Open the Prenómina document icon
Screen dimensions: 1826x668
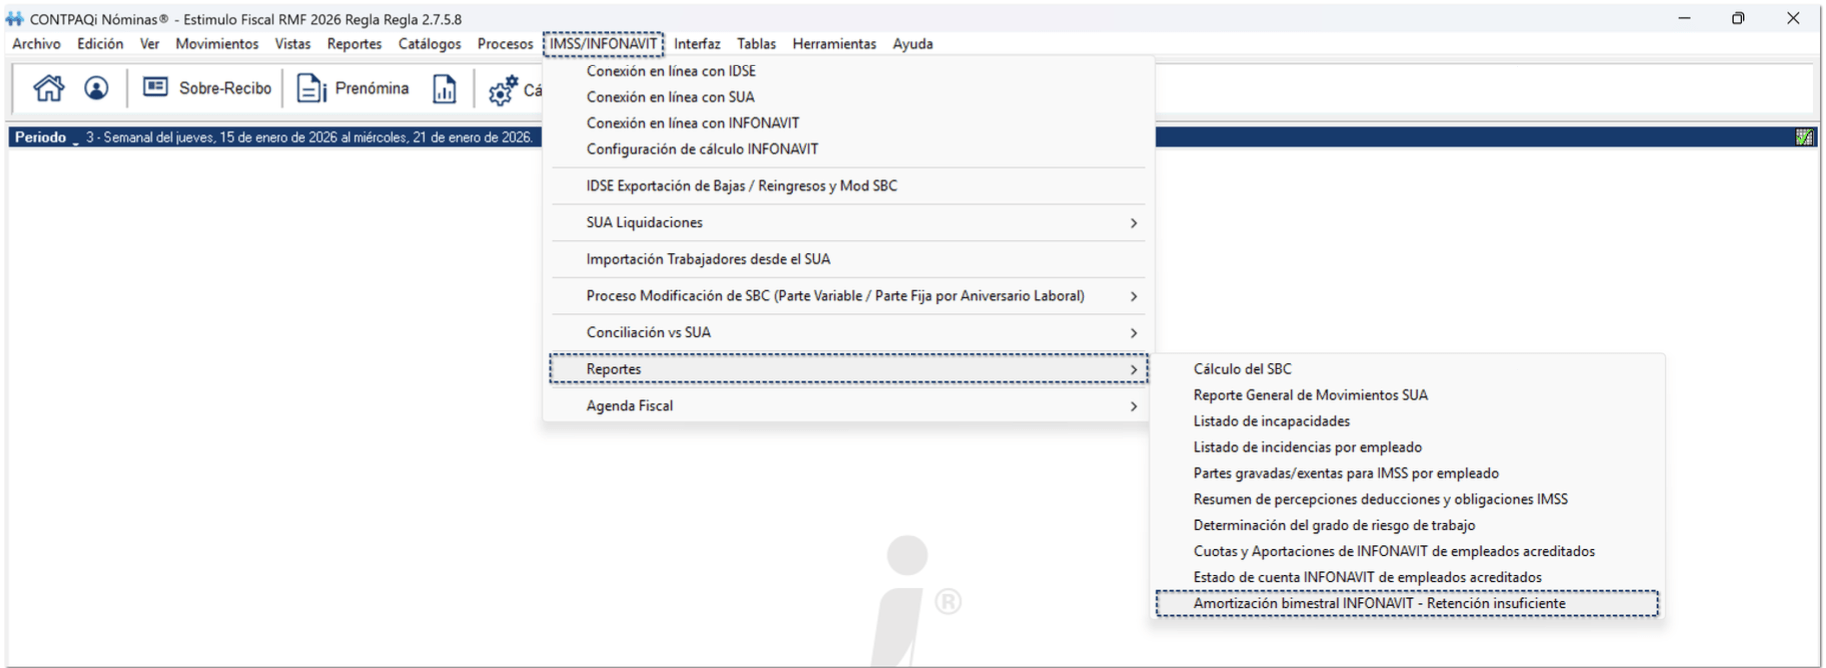click(x=311, y=89)
